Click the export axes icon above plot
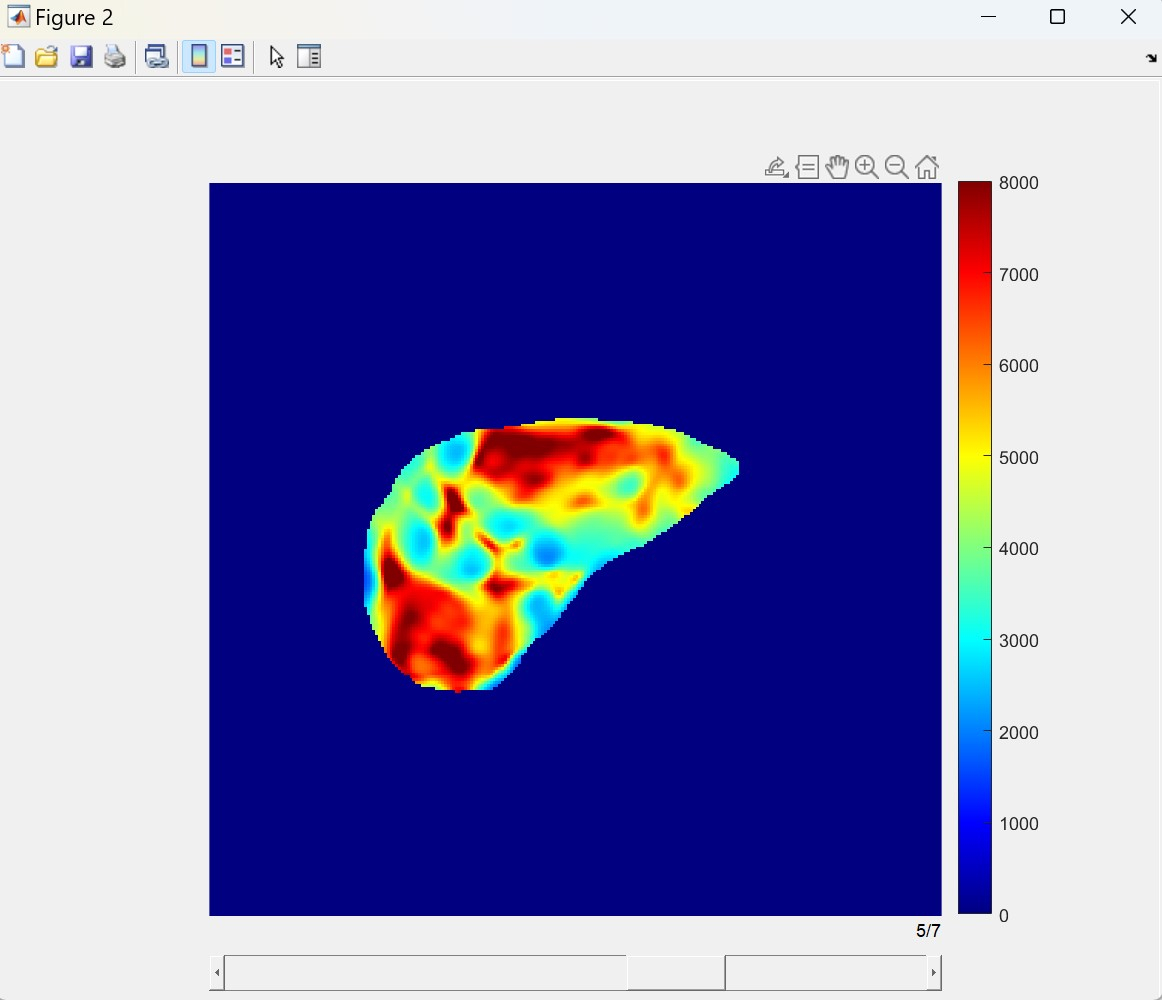This screenshot has width=1162, height=1000. pos(776,167)
